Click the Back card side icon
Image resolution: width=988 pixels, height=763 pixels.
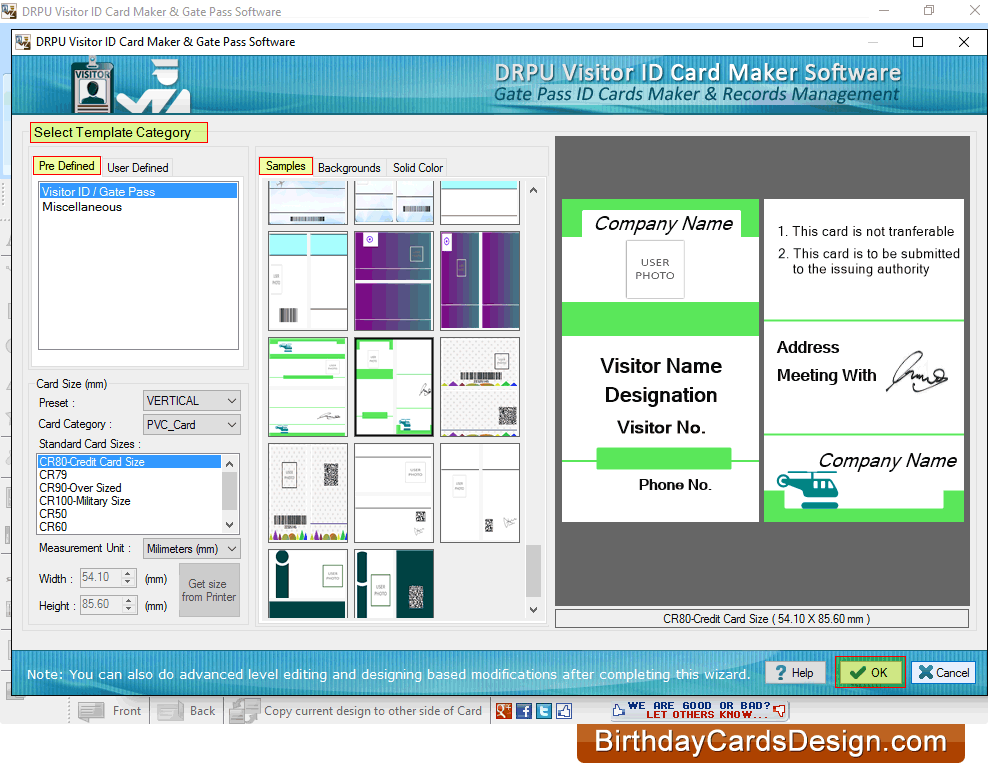tap(170, 711)
